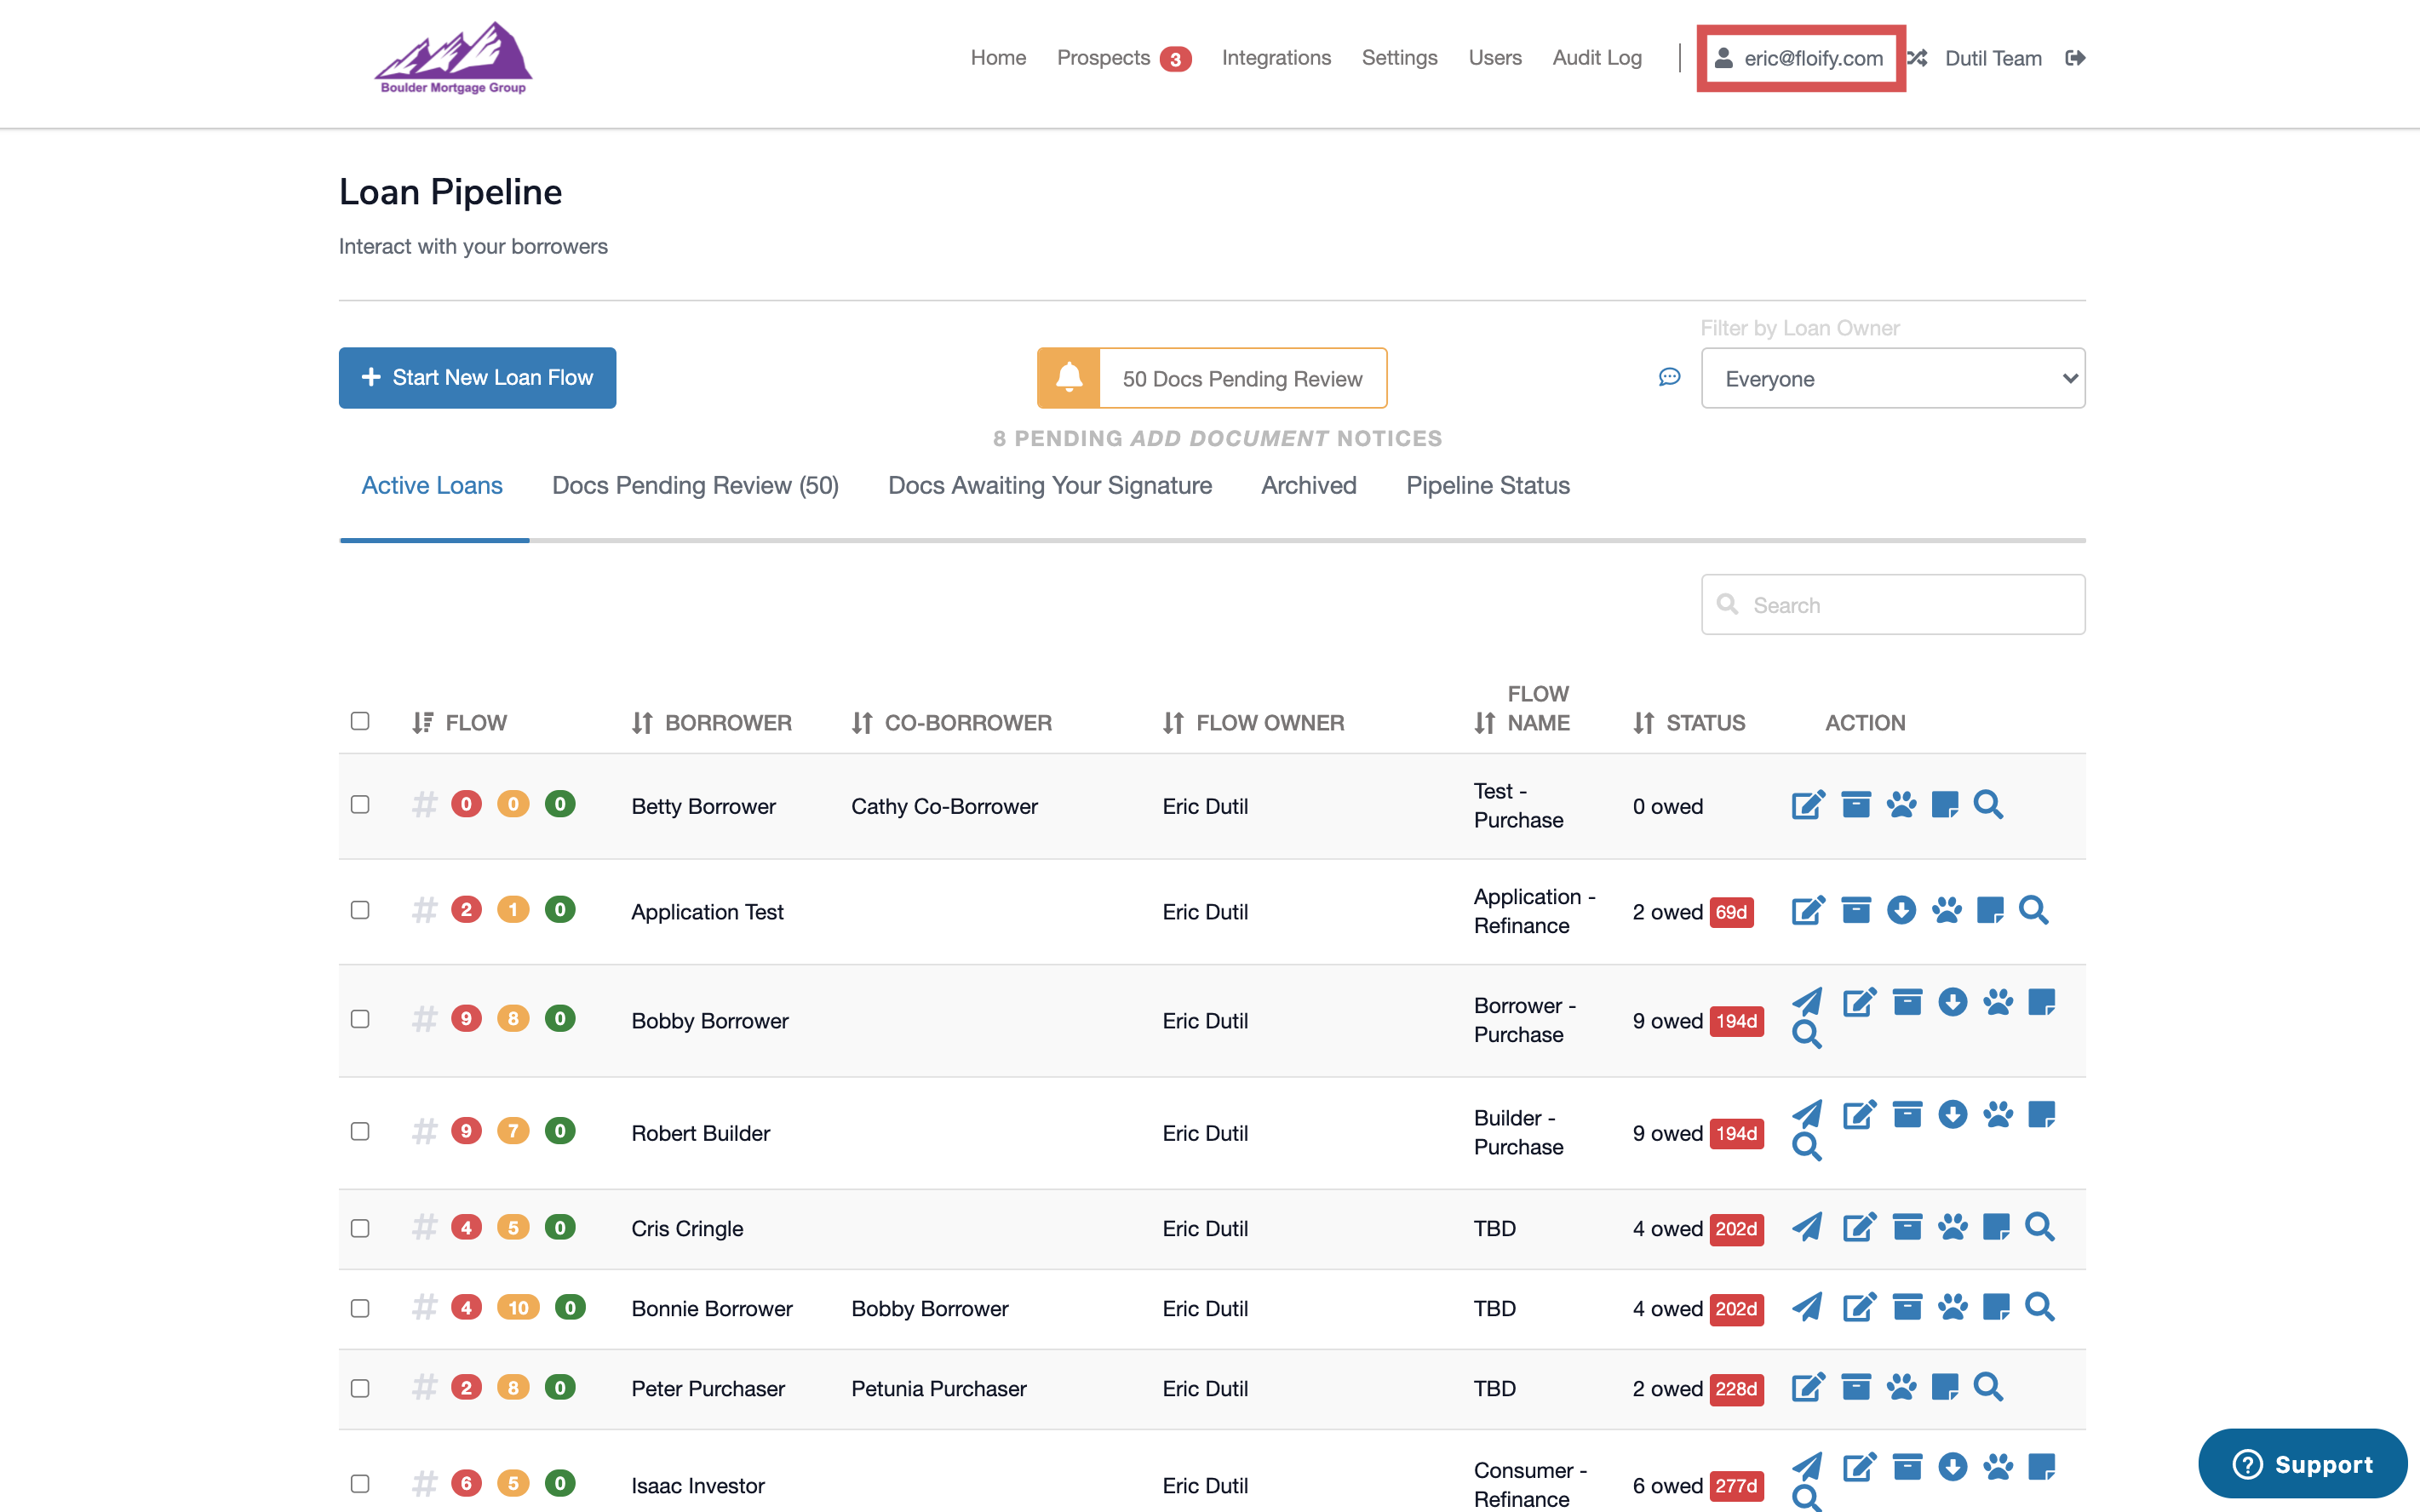Check the Betty Borrower row checkbox
The height and width of the screenshot is (1512, 2420).
point(360,805)
